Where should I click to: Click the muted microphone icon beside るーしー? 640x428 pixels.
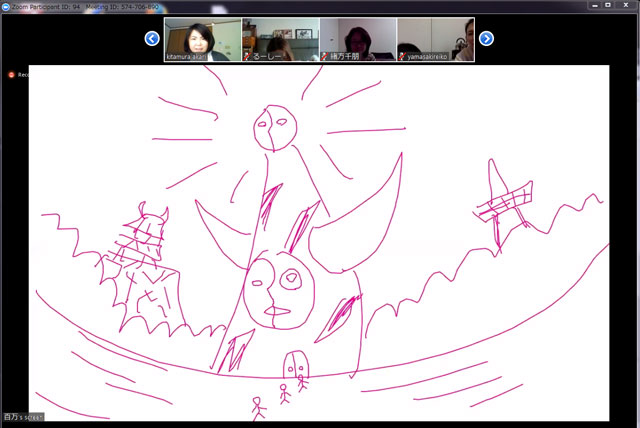click(247, 56)
